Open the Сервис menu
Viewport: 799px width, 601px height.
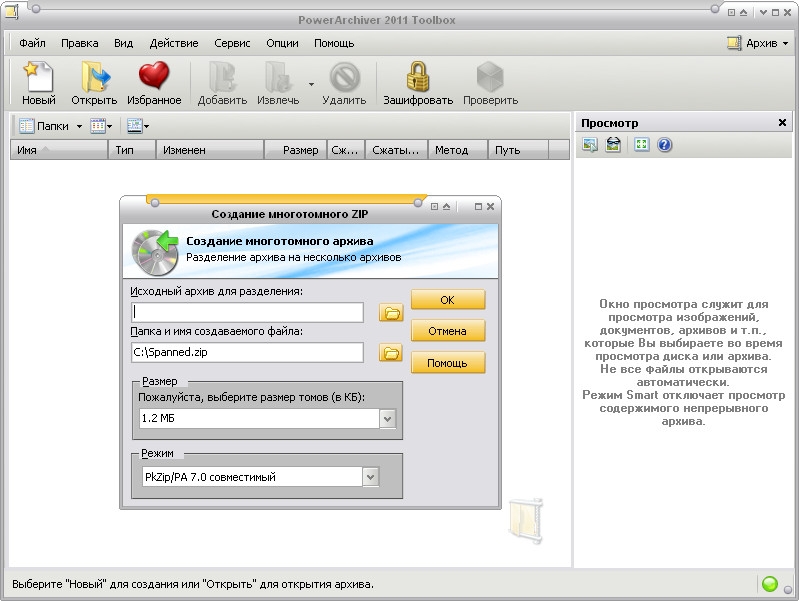coord(232,44)
